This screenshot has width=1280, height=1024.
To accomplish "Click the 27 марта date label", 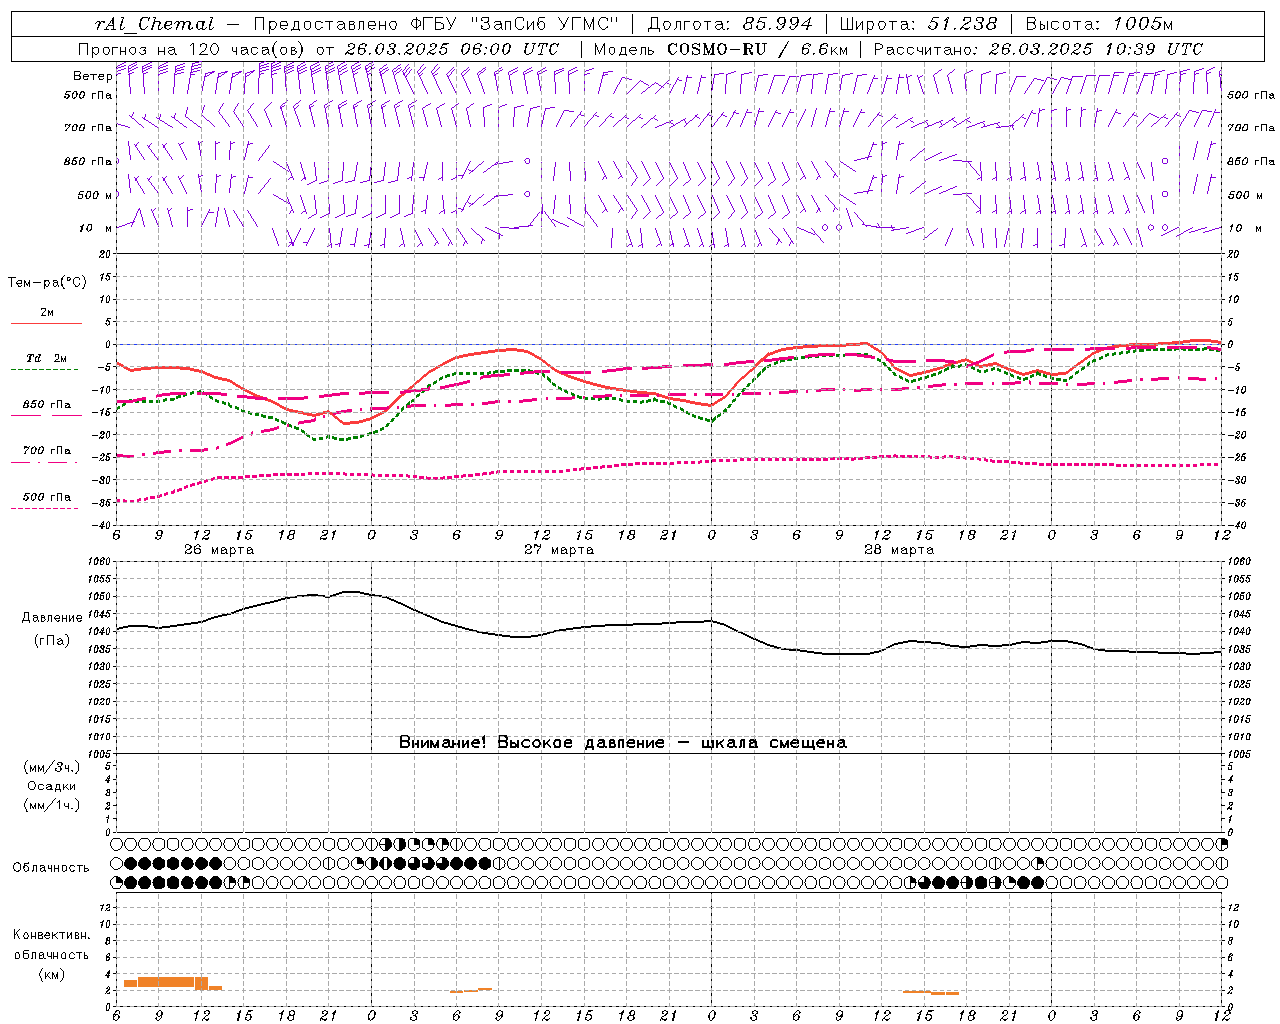I will tap(560, 550).
